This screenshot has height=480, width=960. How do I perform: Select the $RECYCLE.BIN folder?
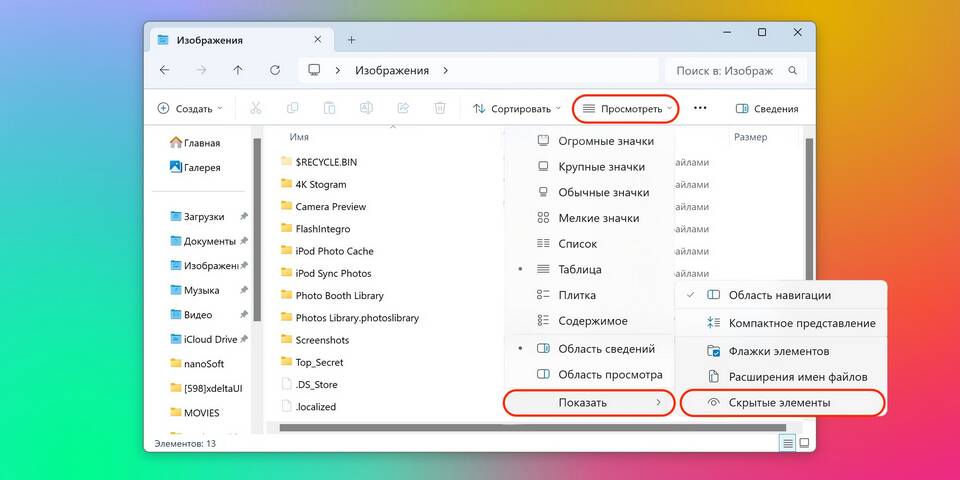click(319, 162)
